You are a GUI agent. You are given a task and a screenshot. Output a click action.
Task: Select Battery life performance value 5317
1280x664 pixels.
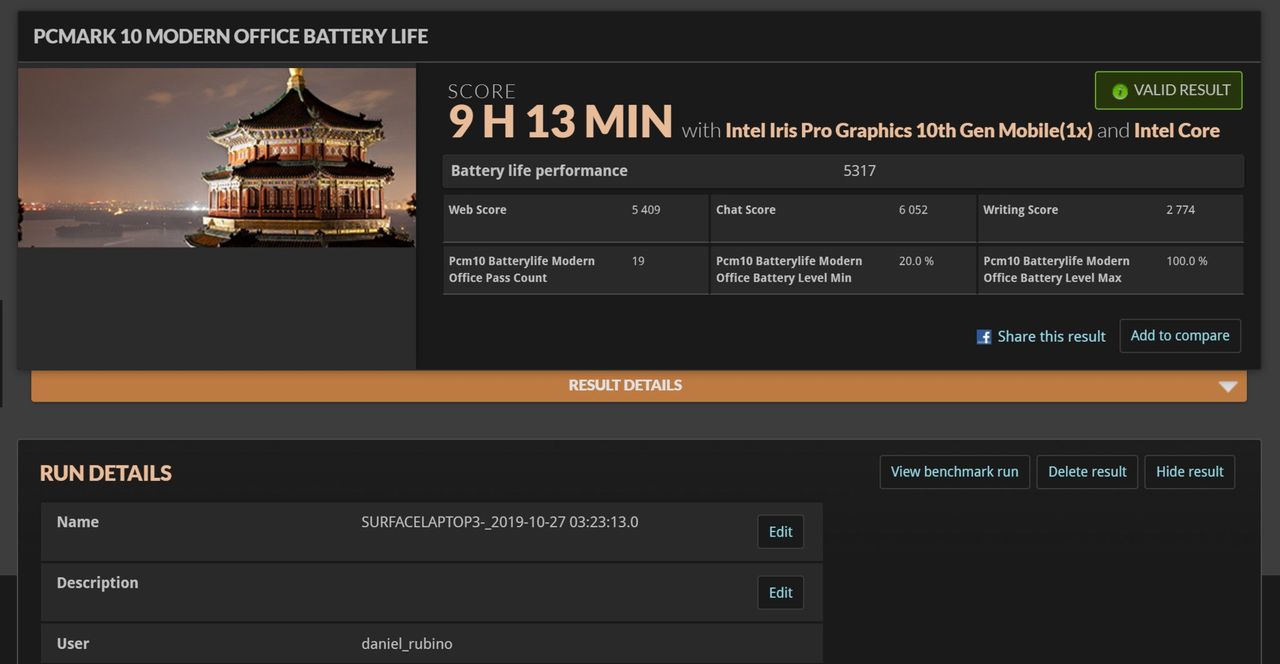pos(860,171)
